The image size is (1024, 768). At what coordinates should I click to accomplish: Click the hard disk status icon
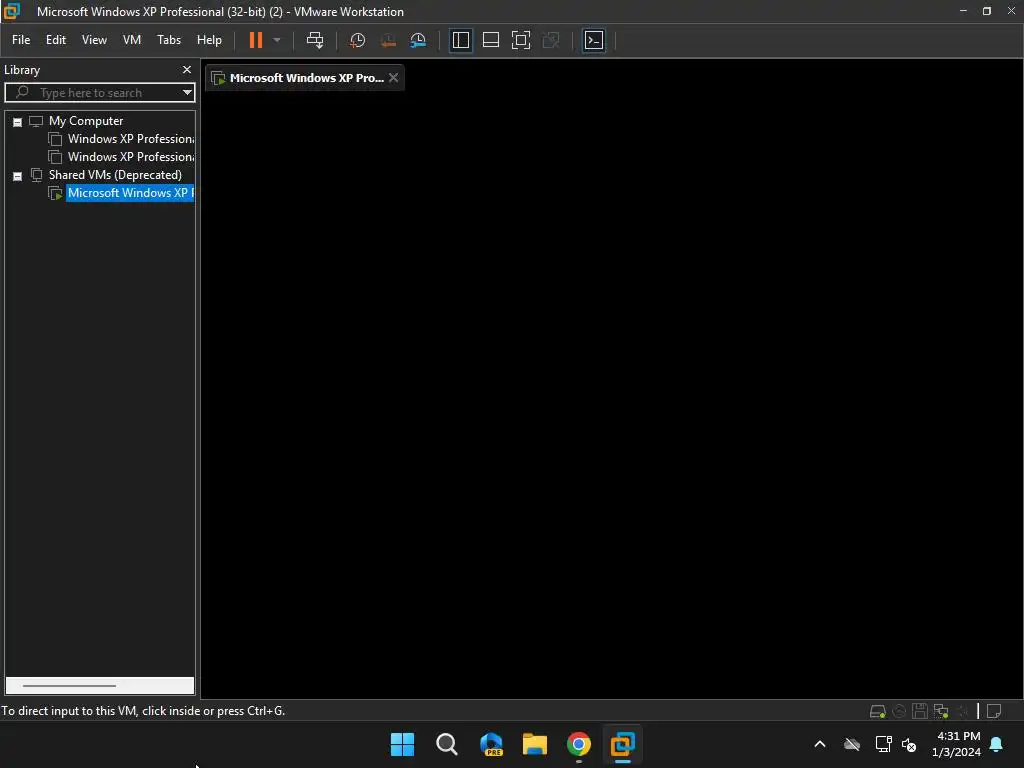click(x=878, y=711)
